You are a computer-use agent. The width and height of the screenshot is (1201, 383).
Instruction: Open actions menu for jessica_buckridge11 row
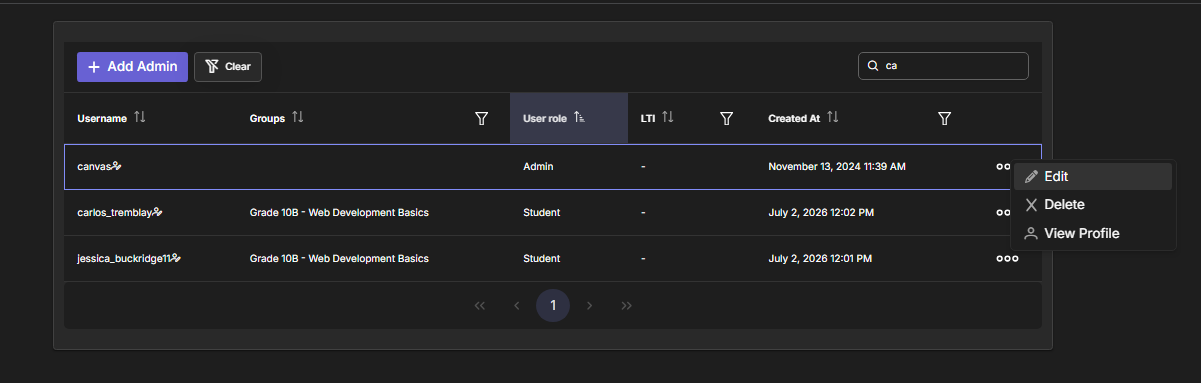click(1007, 258)
